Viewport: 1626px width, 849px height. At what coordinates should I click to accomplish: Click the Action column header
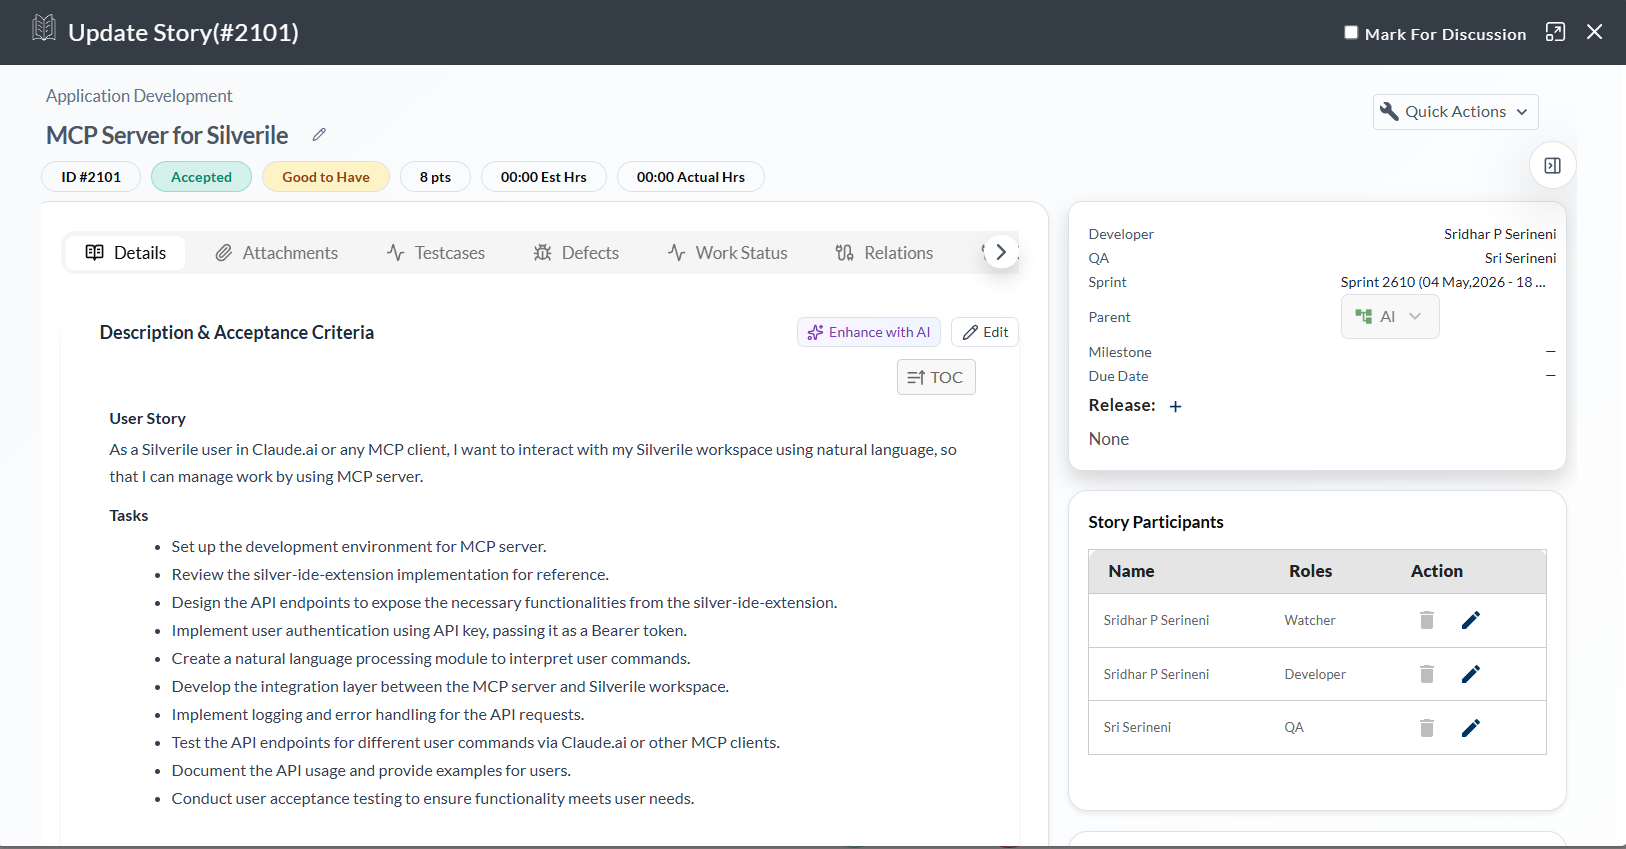(1437, 571)
